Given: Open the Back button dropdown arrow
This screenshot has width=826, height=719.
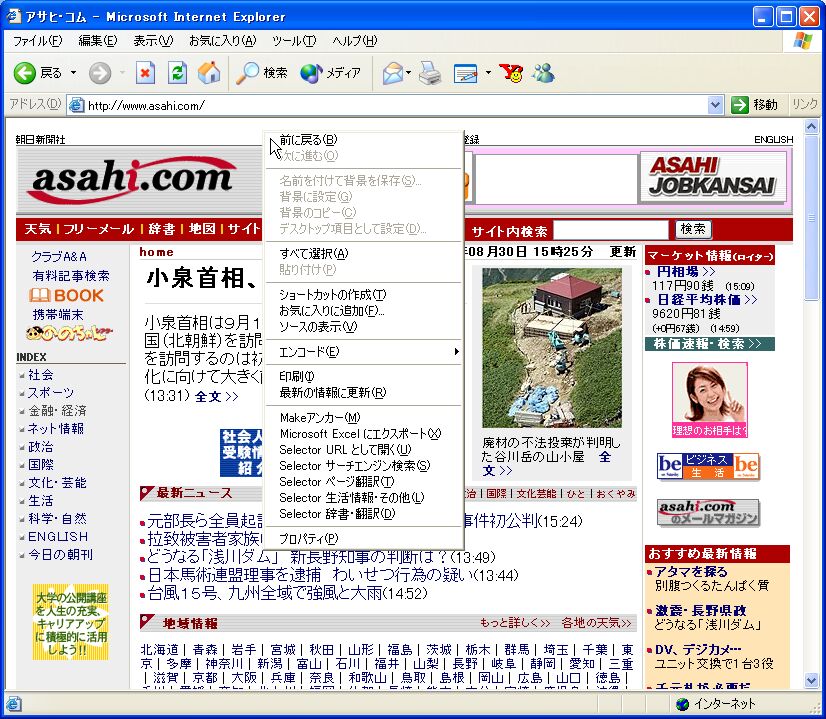Looking at the screenshot, I should (74, 73).
